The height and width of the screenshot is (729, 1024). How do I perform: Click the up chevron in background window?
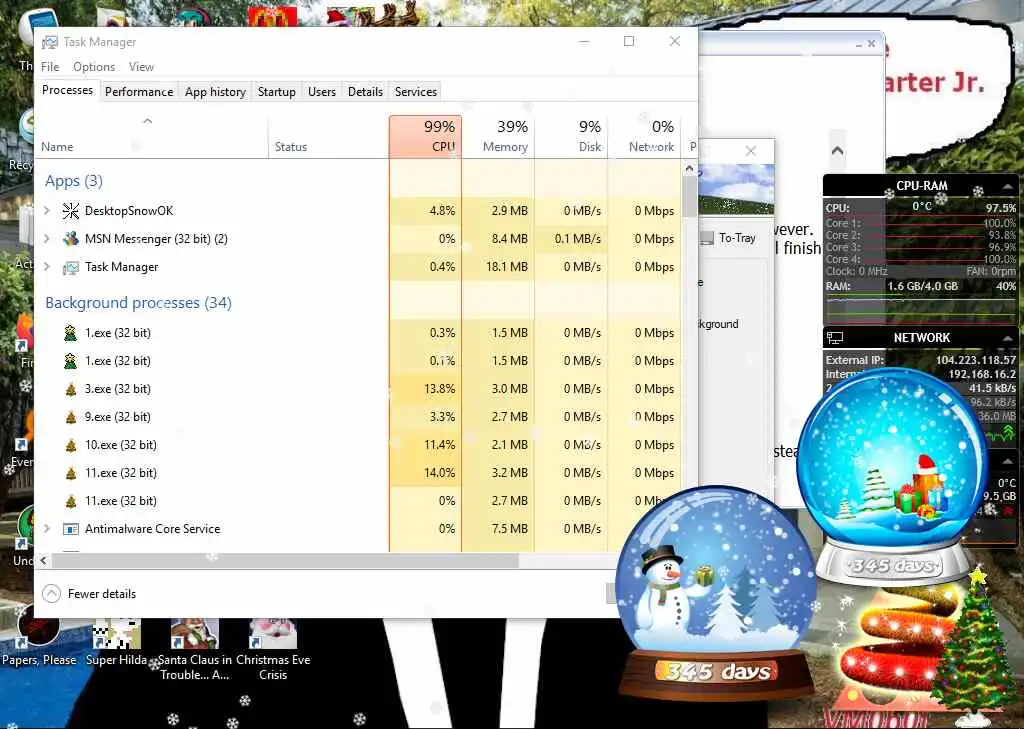[x=837, y=150]
